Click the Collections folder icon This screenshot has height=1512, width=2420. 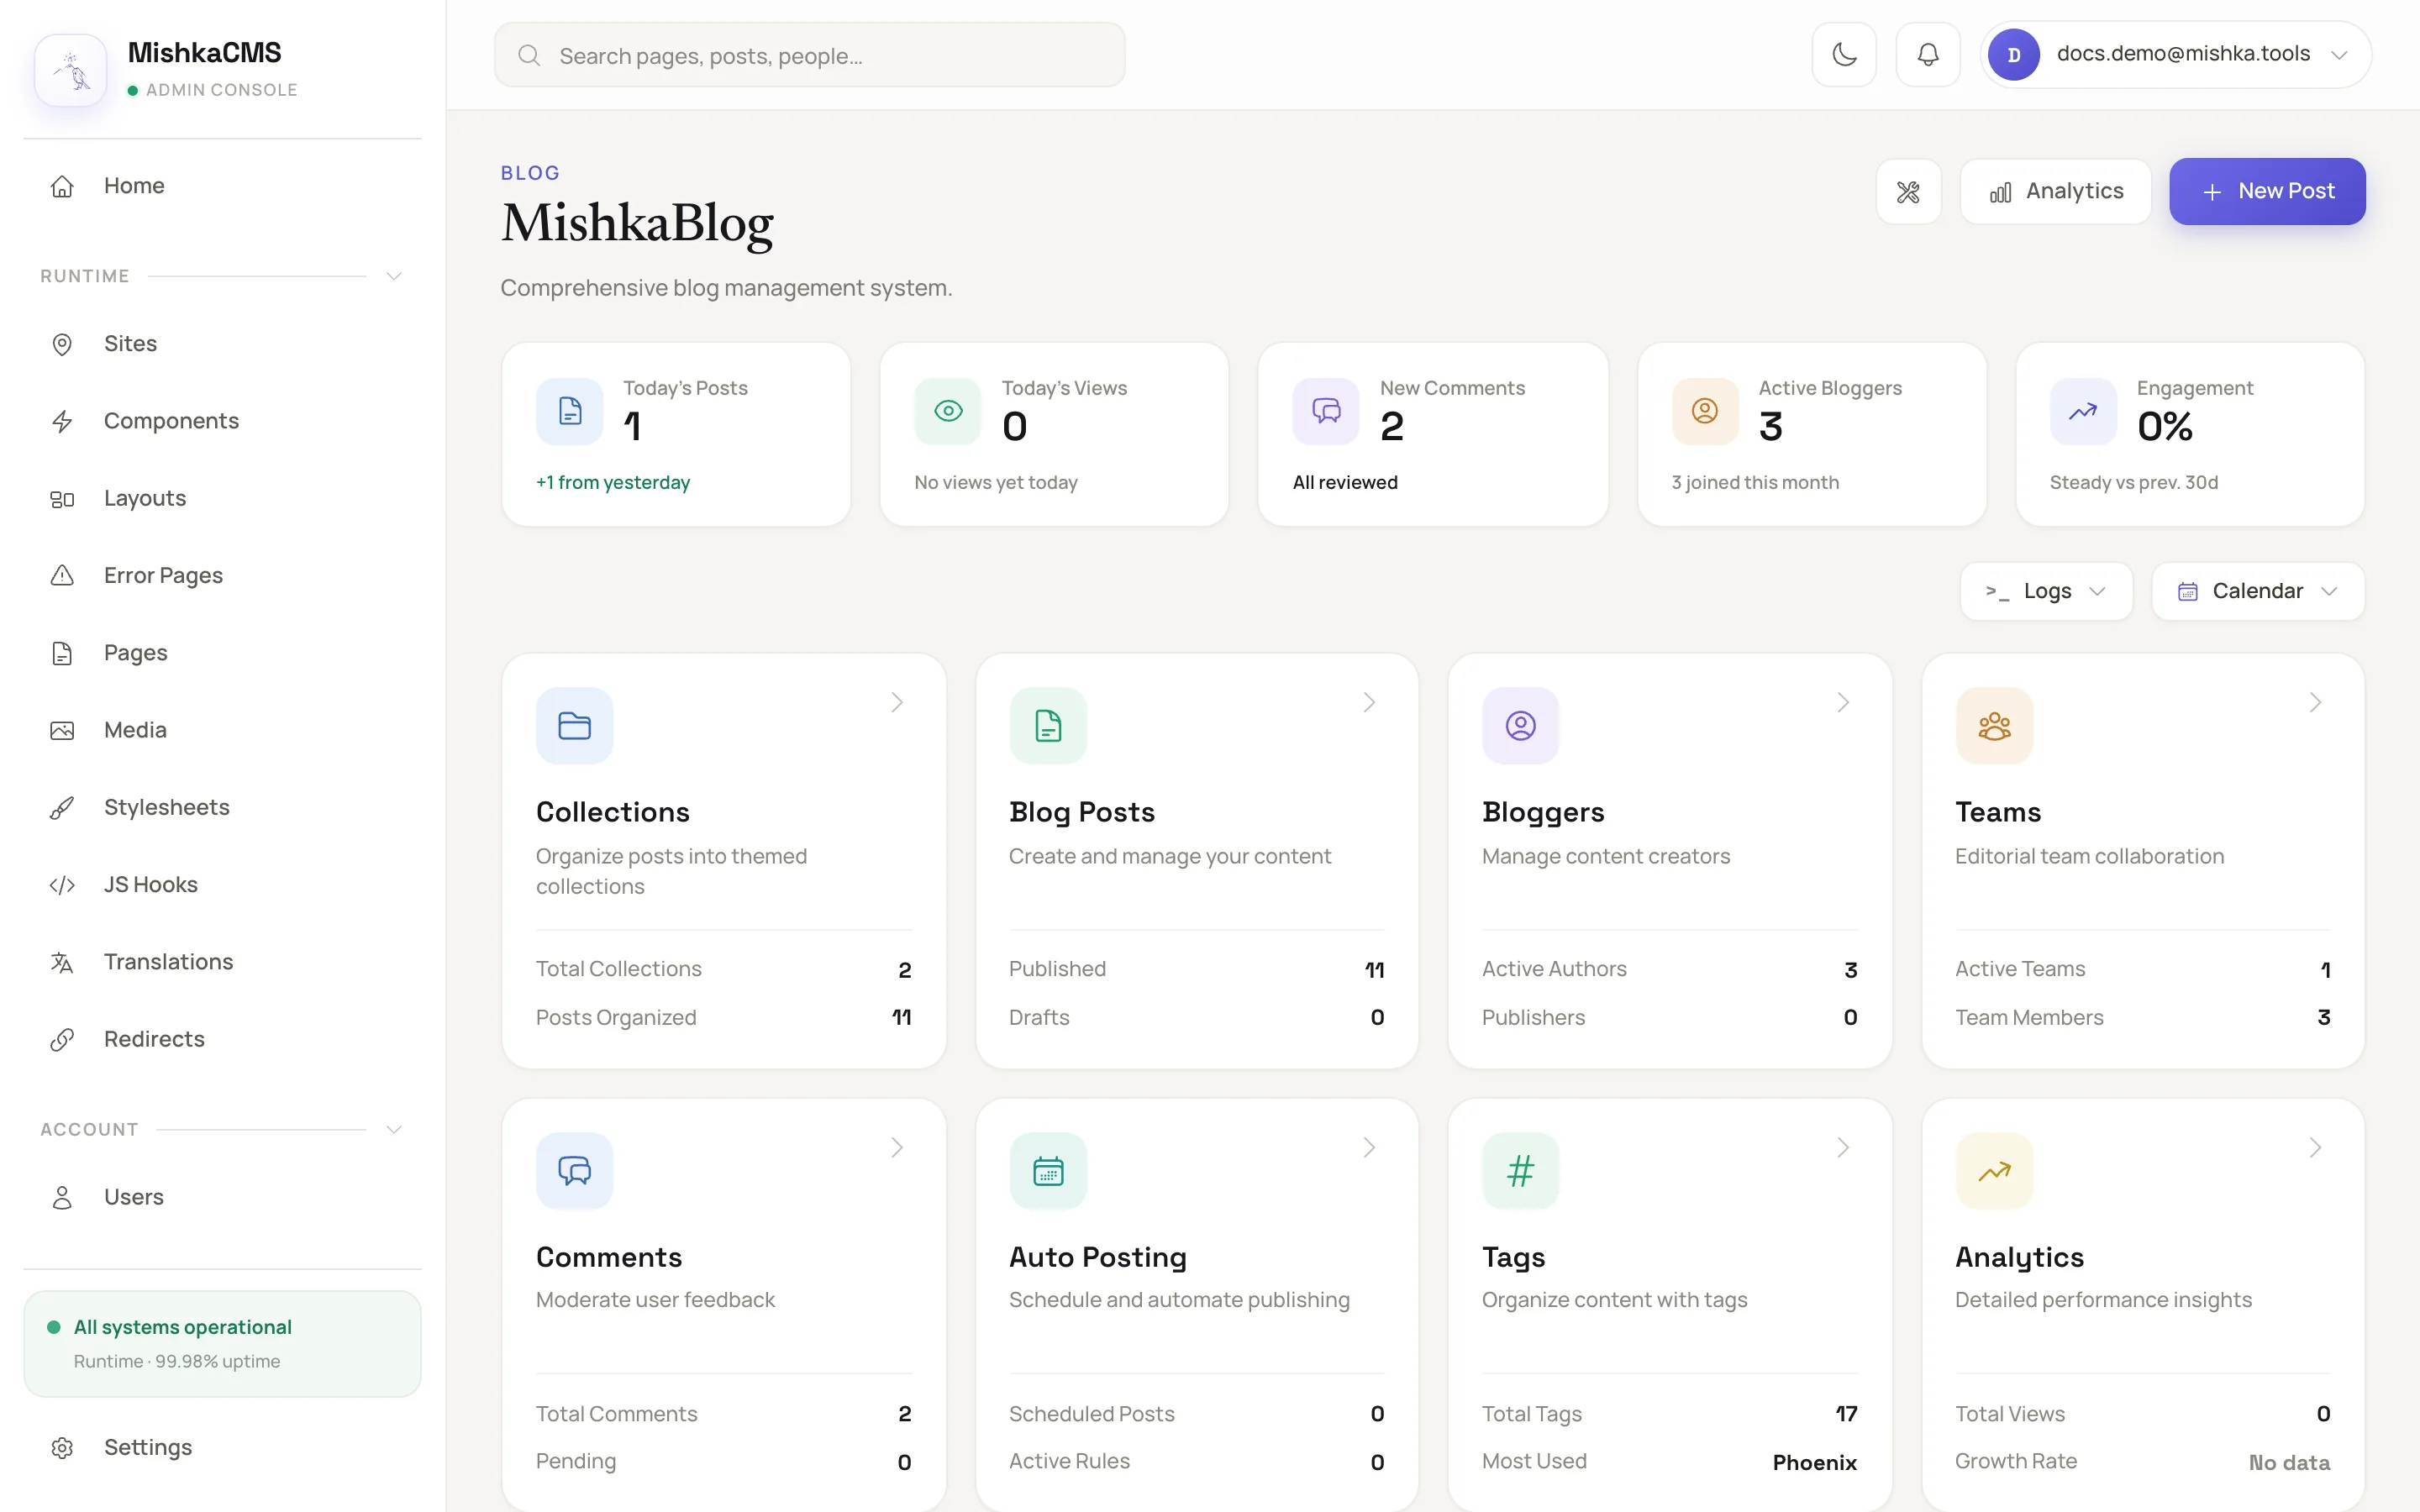574,726
